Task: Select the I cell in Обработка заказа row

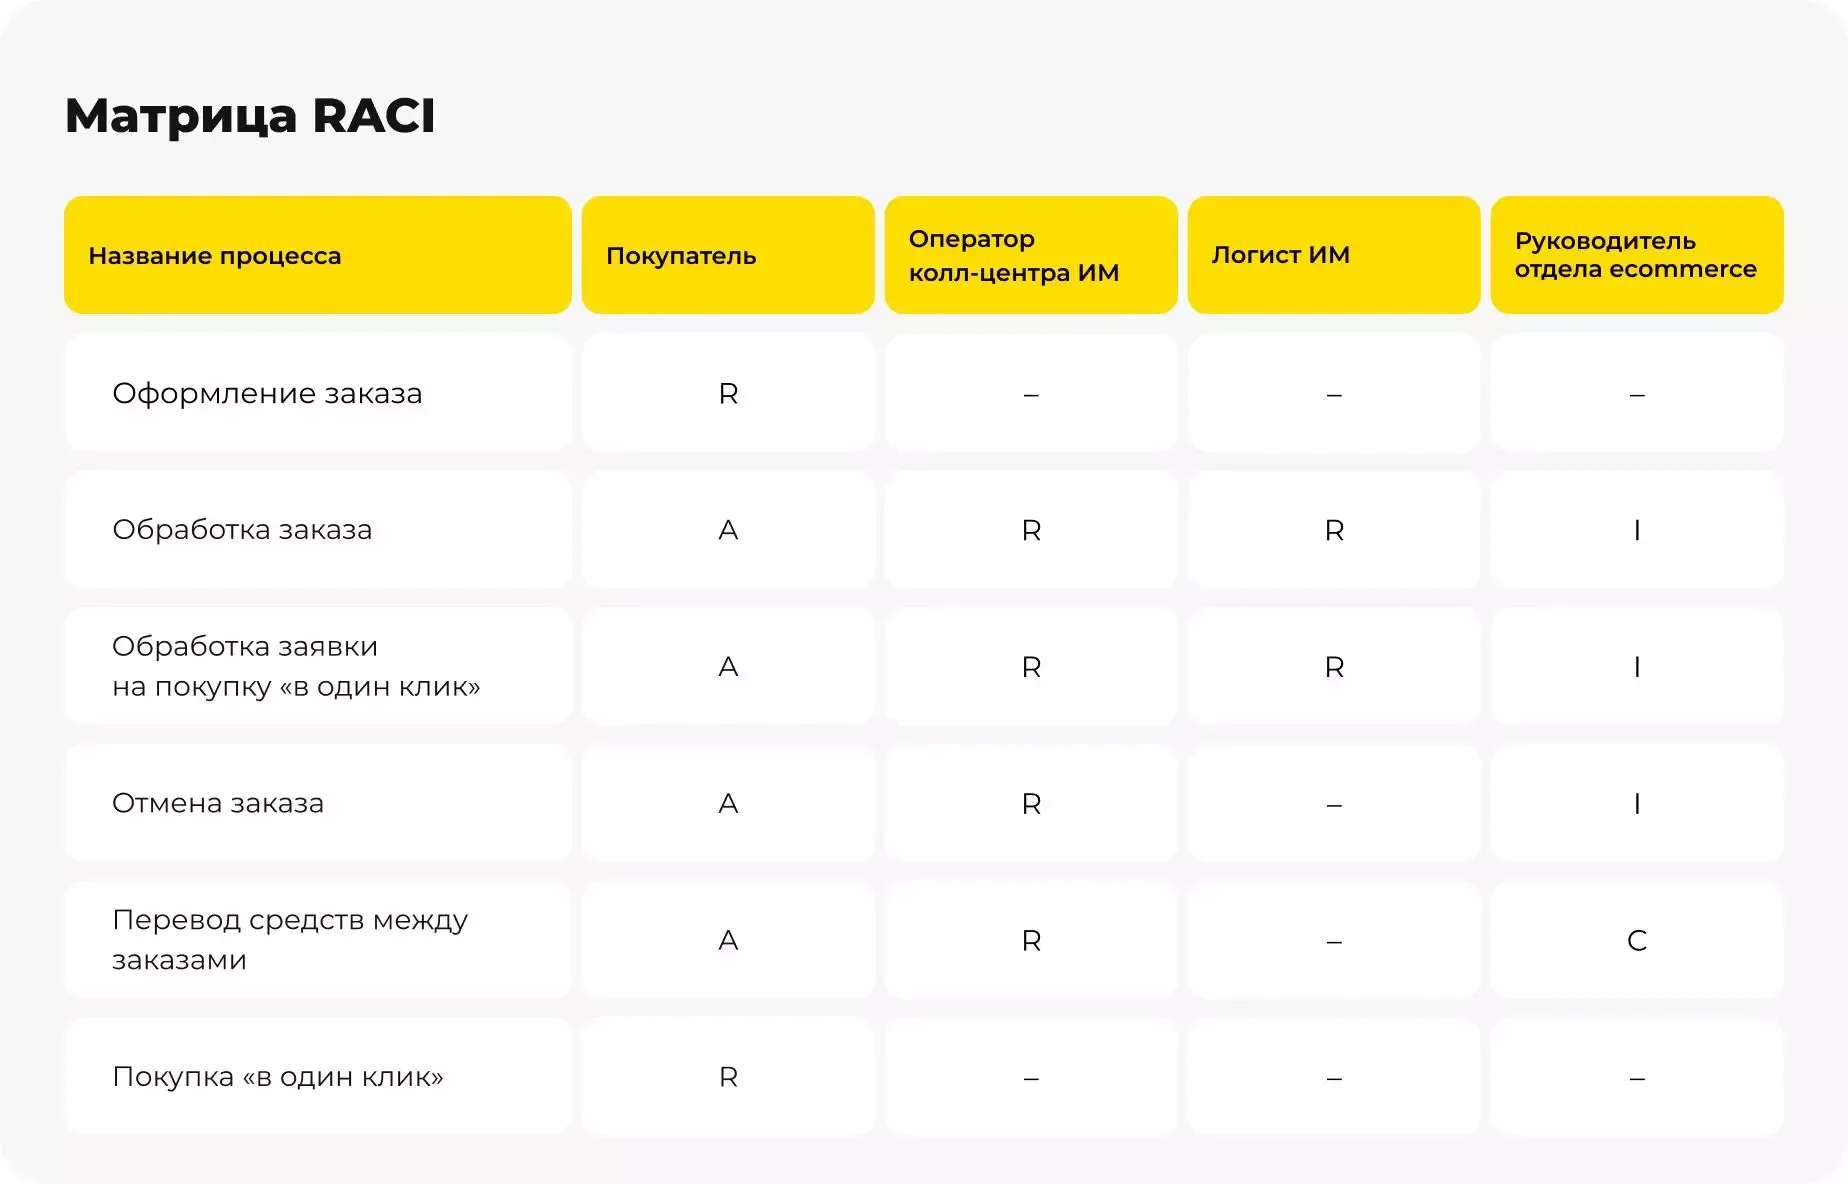Action: [1637, 530]
